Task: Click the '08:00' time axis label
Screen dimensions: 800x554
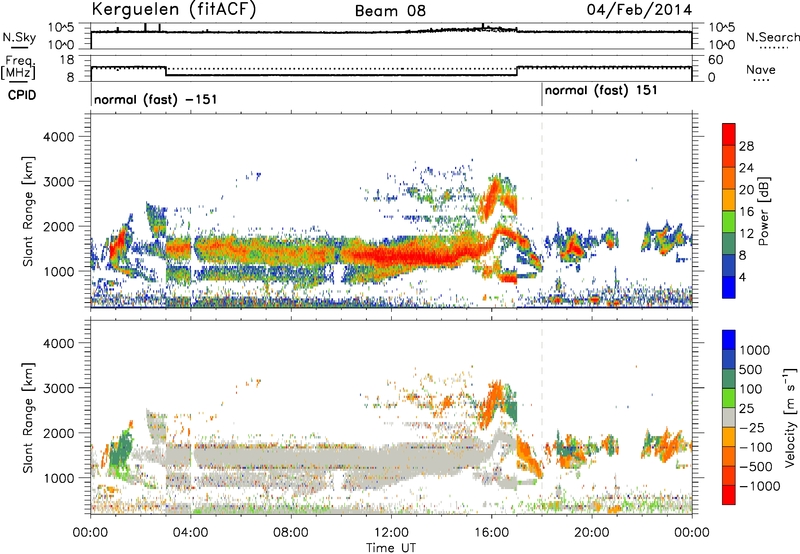Action: coord(290,533)
